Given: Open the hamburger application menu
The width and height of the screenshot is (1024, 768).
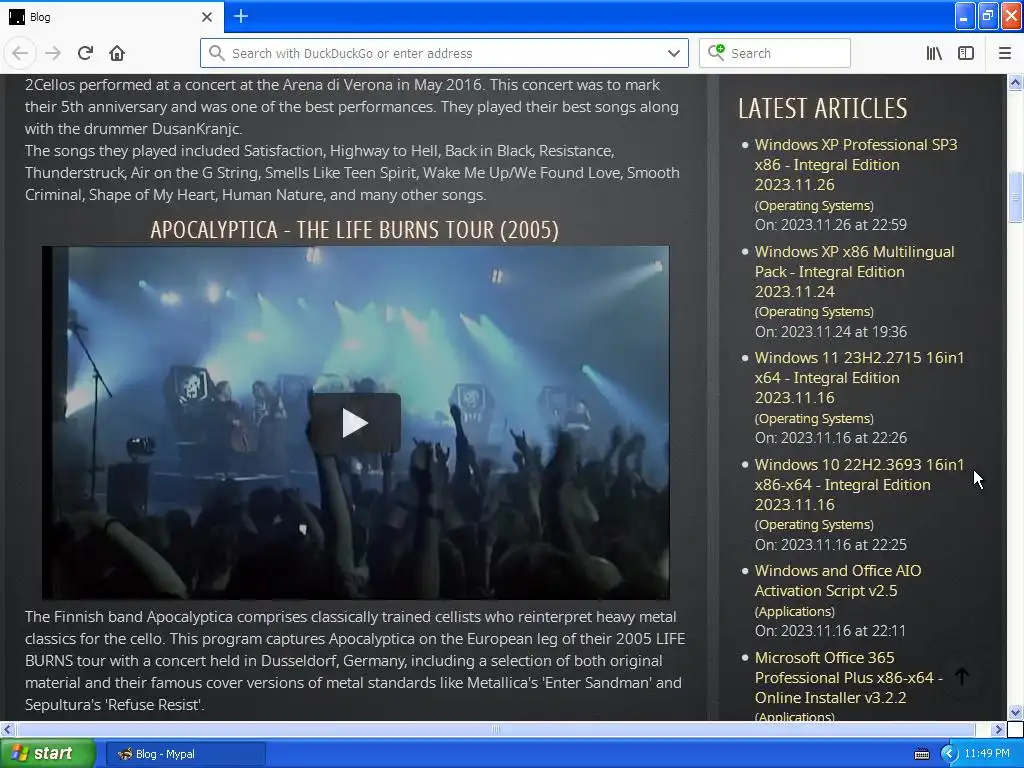Looking at the screenshot, I should [1005, 53].
